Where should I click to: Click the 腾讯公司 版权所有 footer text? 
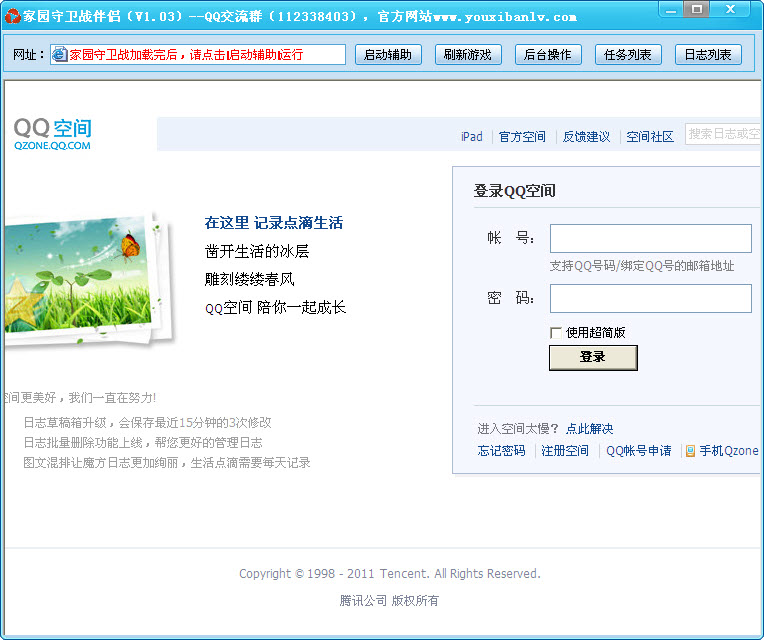coord(389,601)
